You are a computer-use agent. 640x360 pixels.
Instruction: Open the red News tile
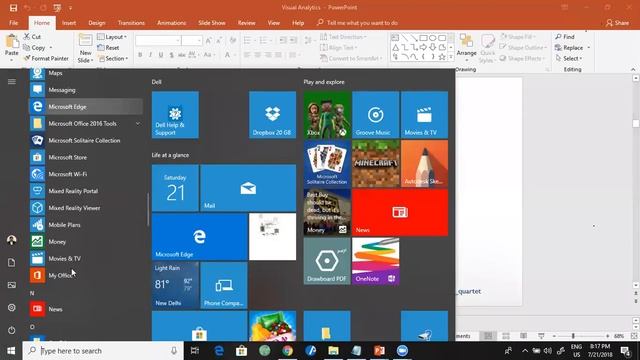(x=400, y=212)
